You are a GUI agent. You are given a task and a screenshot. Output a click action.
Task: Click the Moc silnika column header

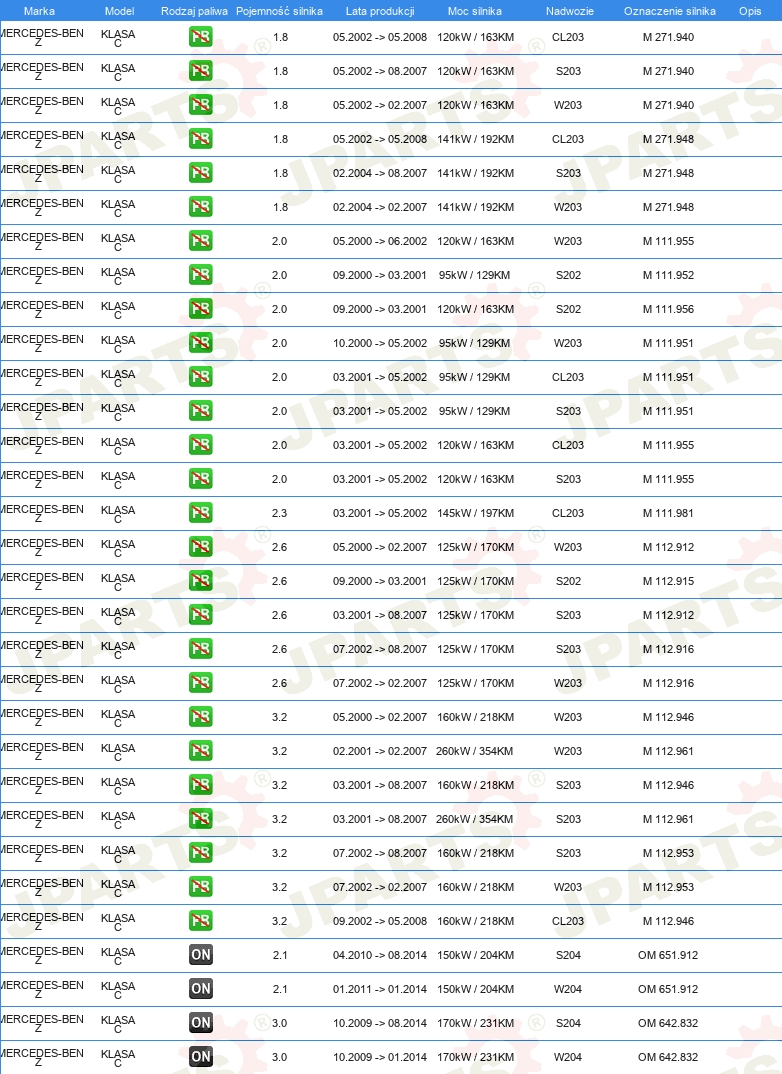click(x=475, y=11)
